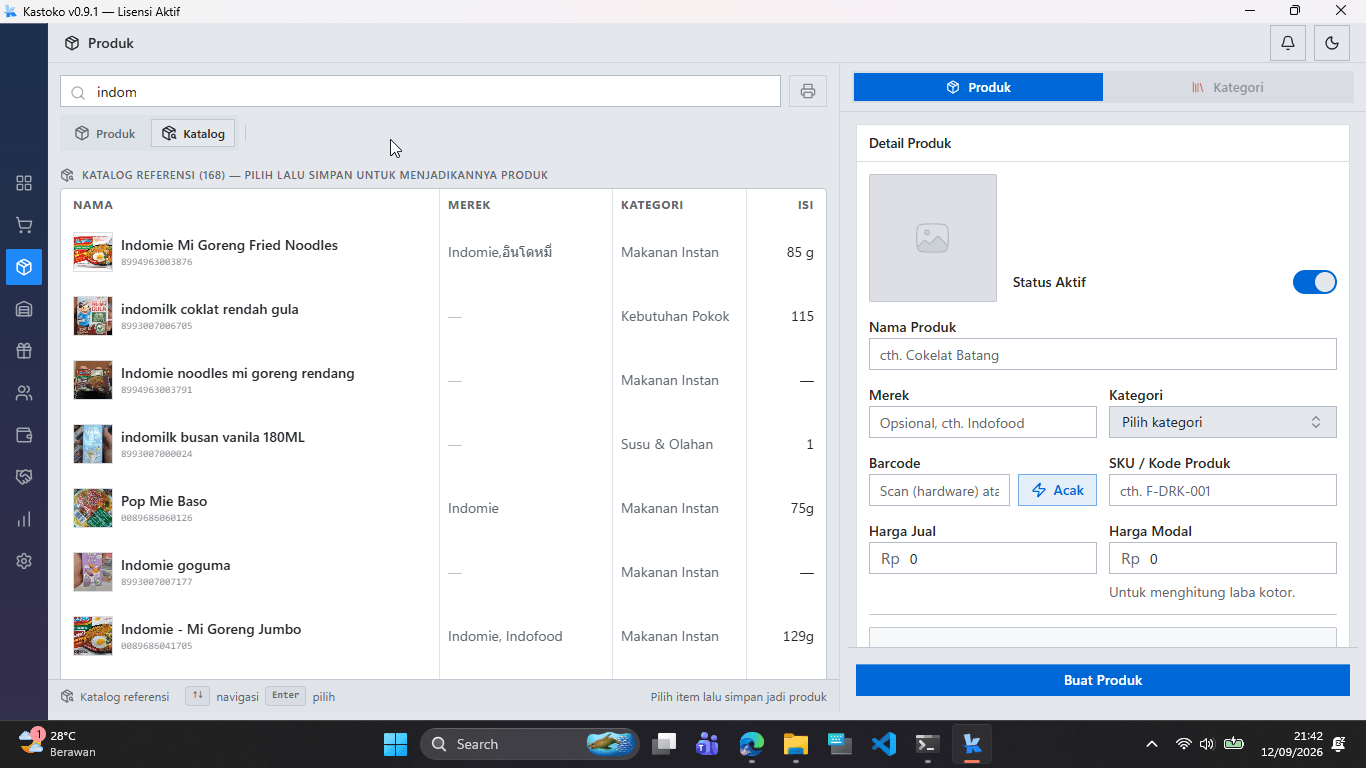The image size is (1366, 768).
Task: Open the Pilih kategori dropdown
Action: (1223, 422)
